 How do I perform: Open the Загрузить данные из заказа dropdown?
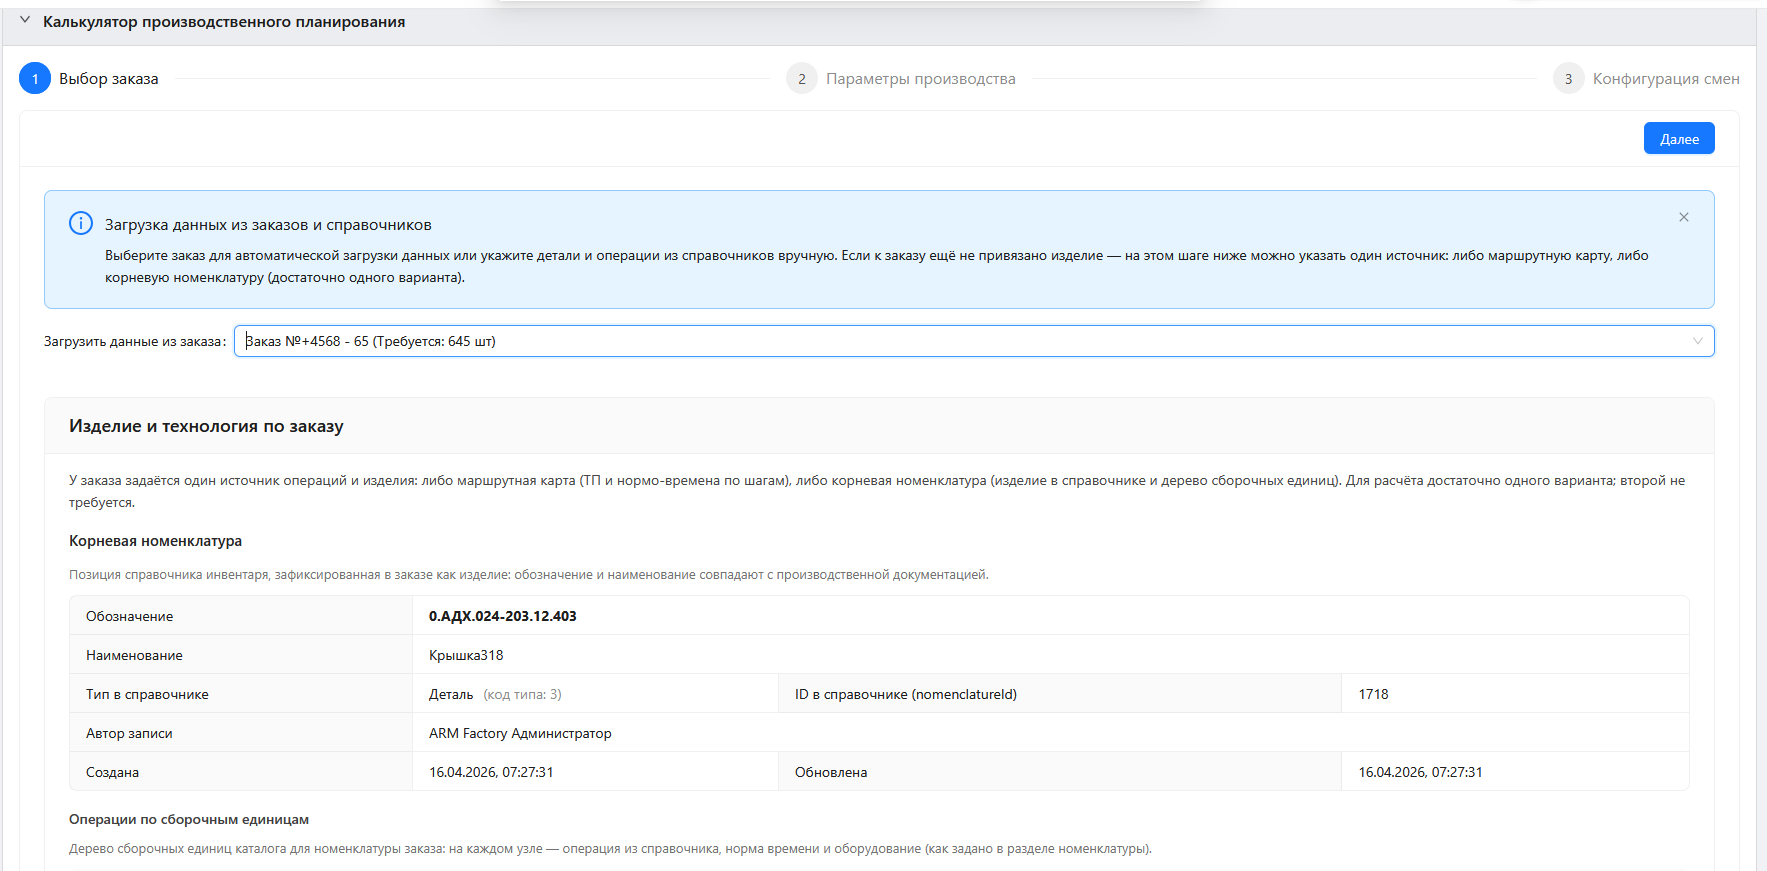click(x=974, y=341)
